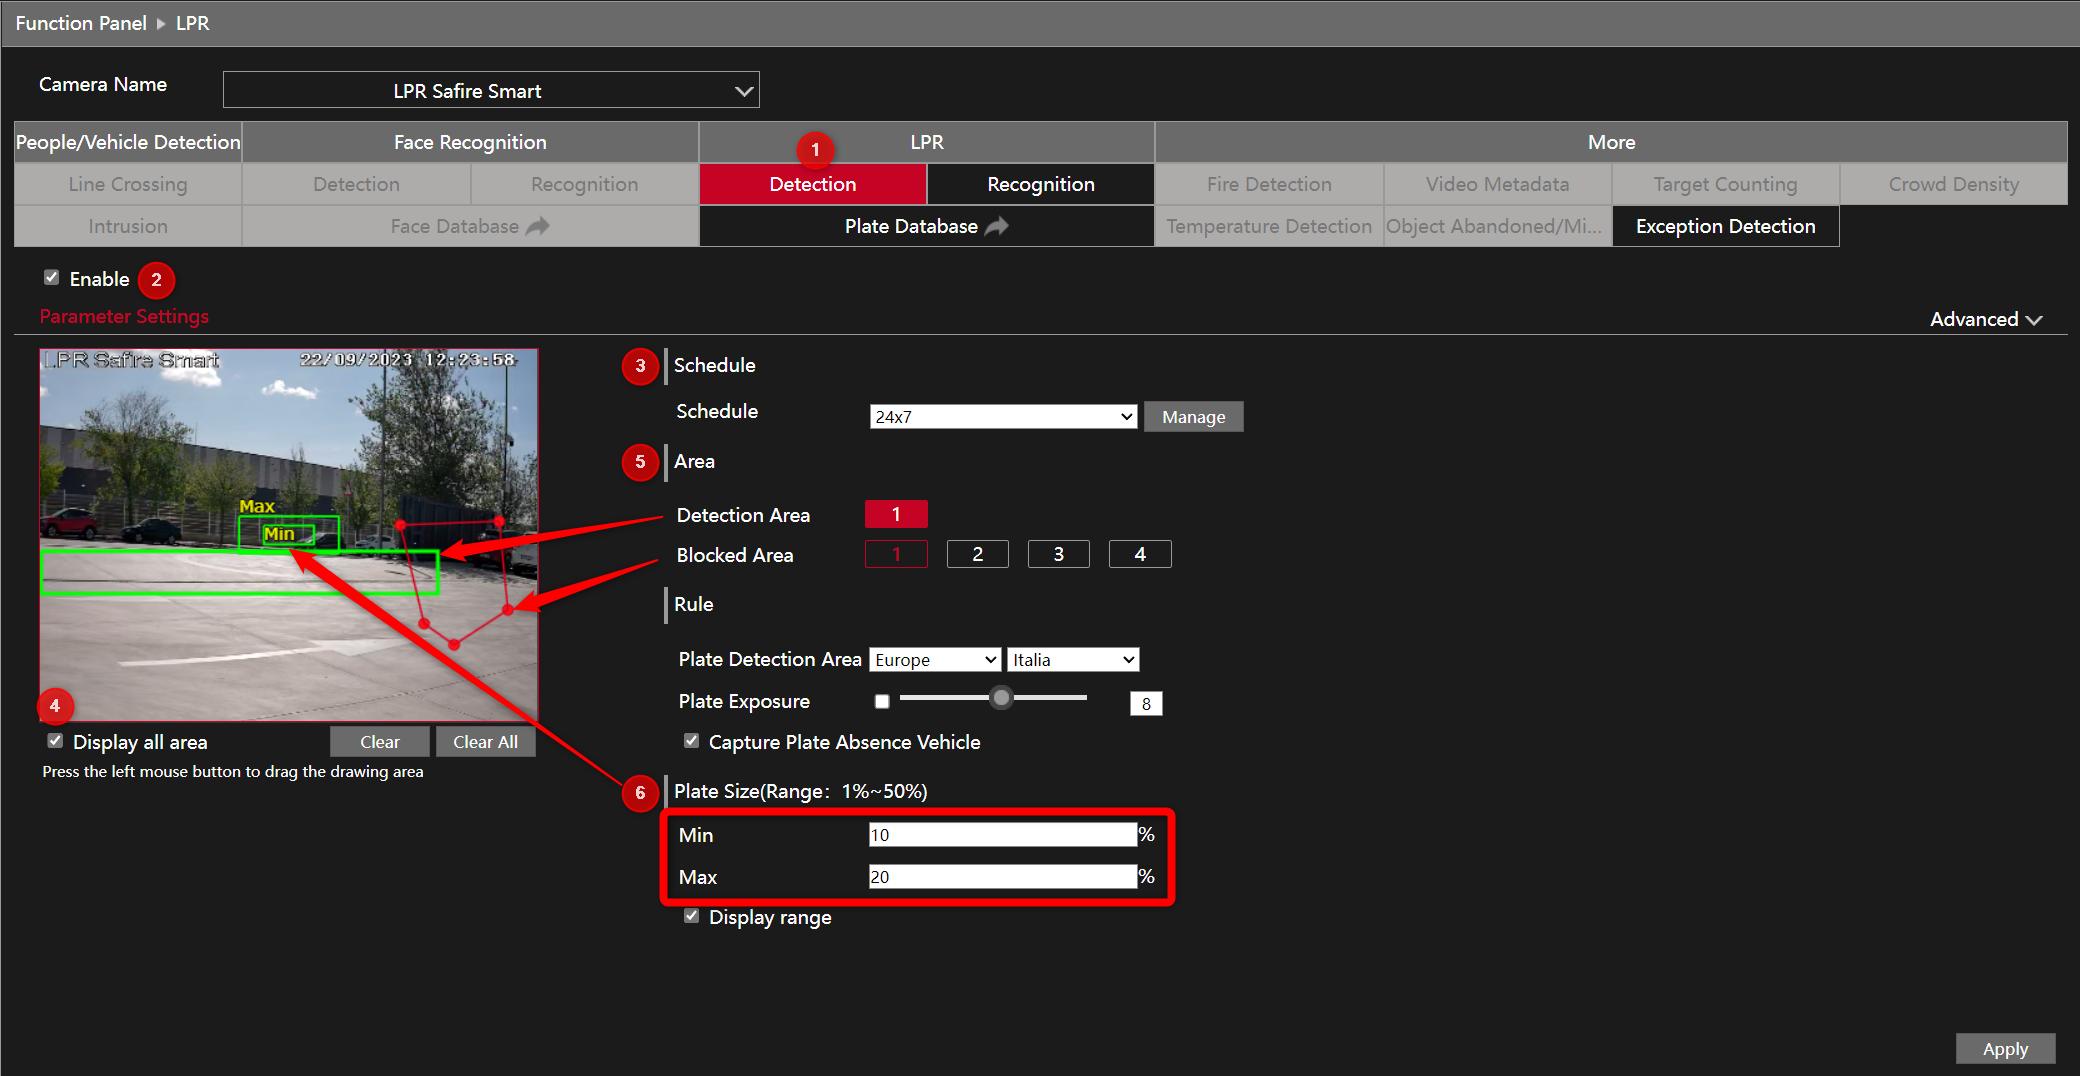2080x1076 pixels.
Task: Select Blocked Area number 3
Action: tap(1058, 554)
